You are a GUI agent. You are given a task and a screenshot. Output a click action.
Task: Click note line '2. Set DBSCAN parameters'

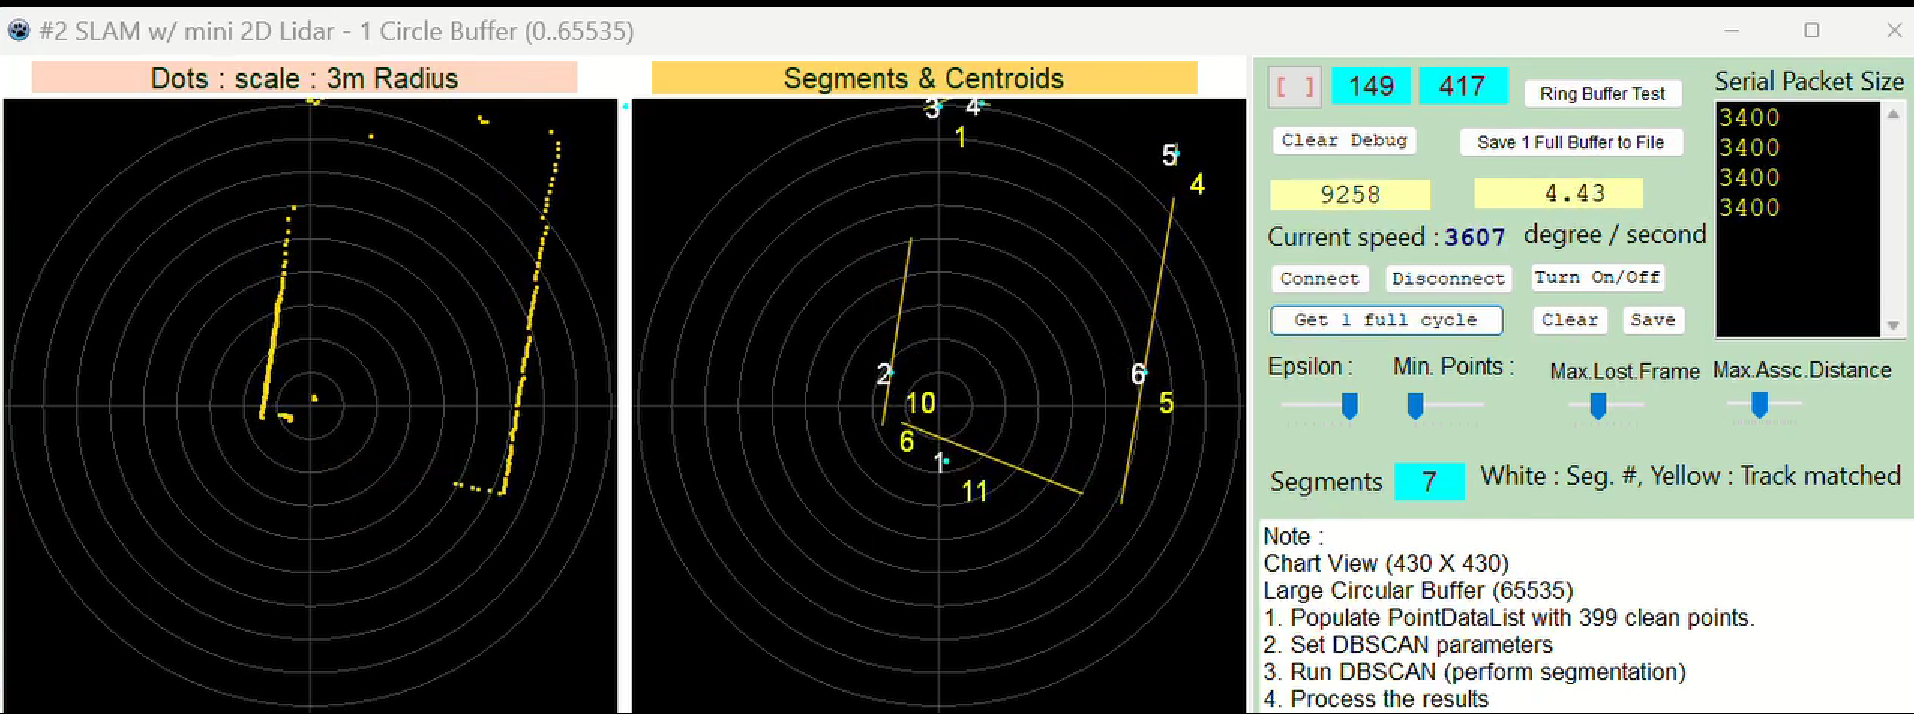coord(1408,644)
